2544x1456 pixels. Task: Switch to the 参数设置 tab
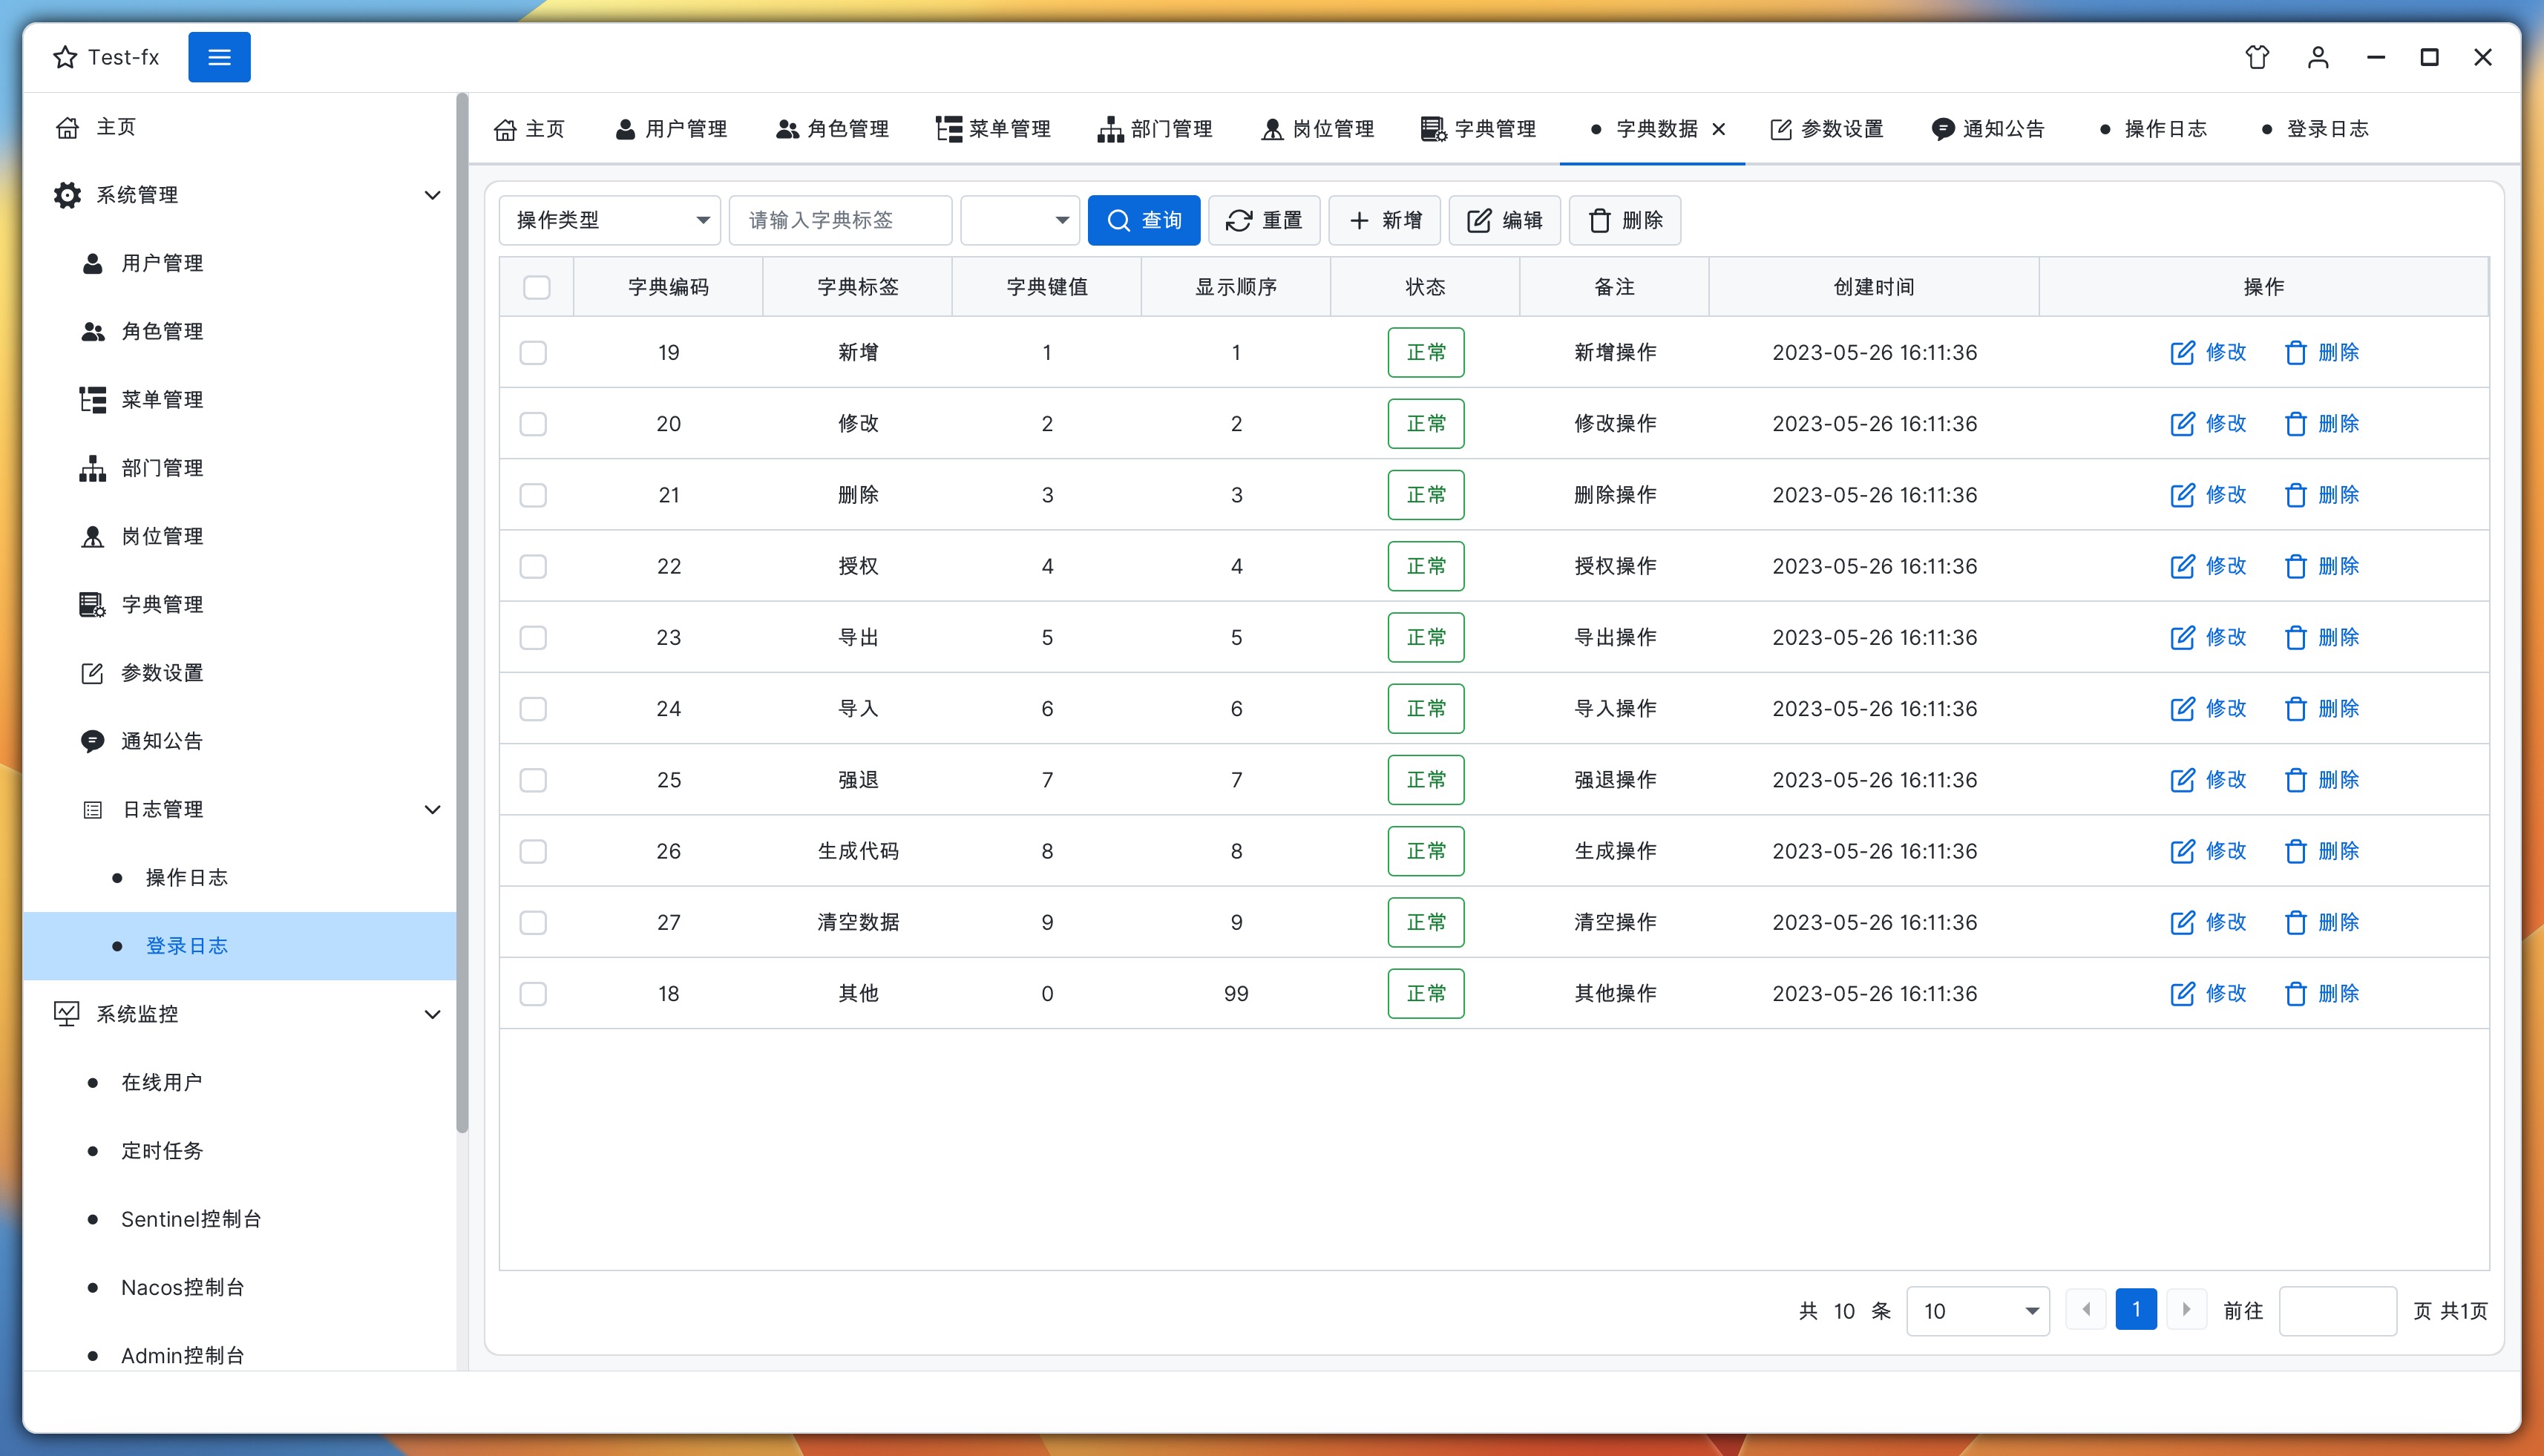1826,129
